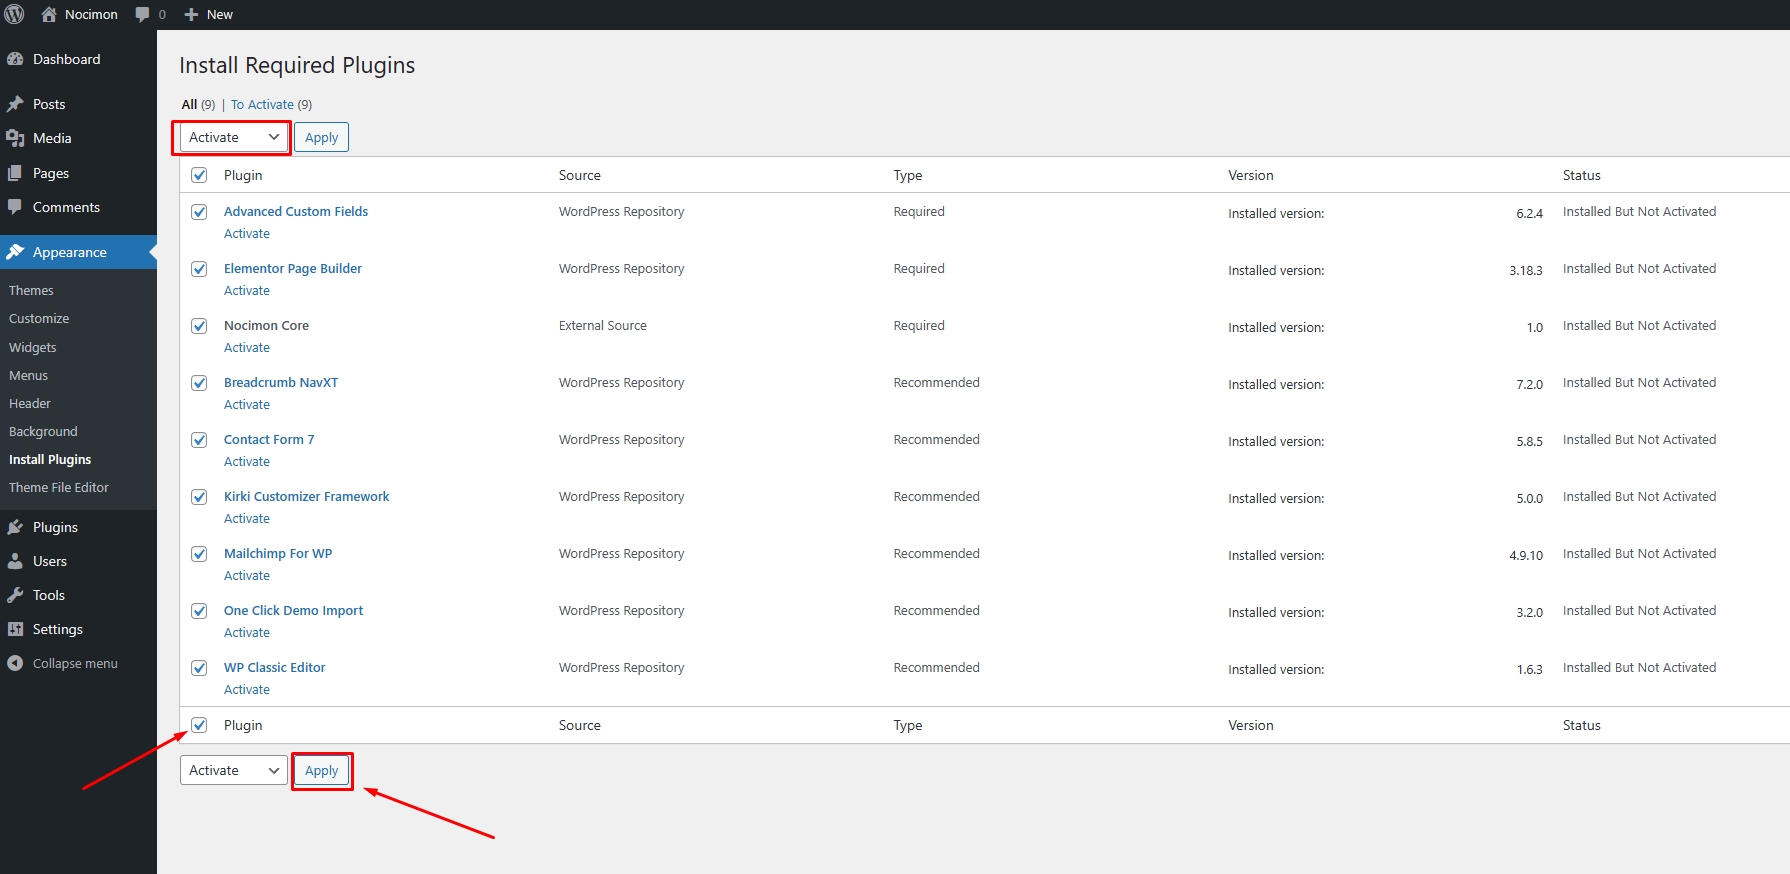1790x874 pixels.
Task: Open the Elementor Page Builder plugin link
Action: tap(293, 268)
